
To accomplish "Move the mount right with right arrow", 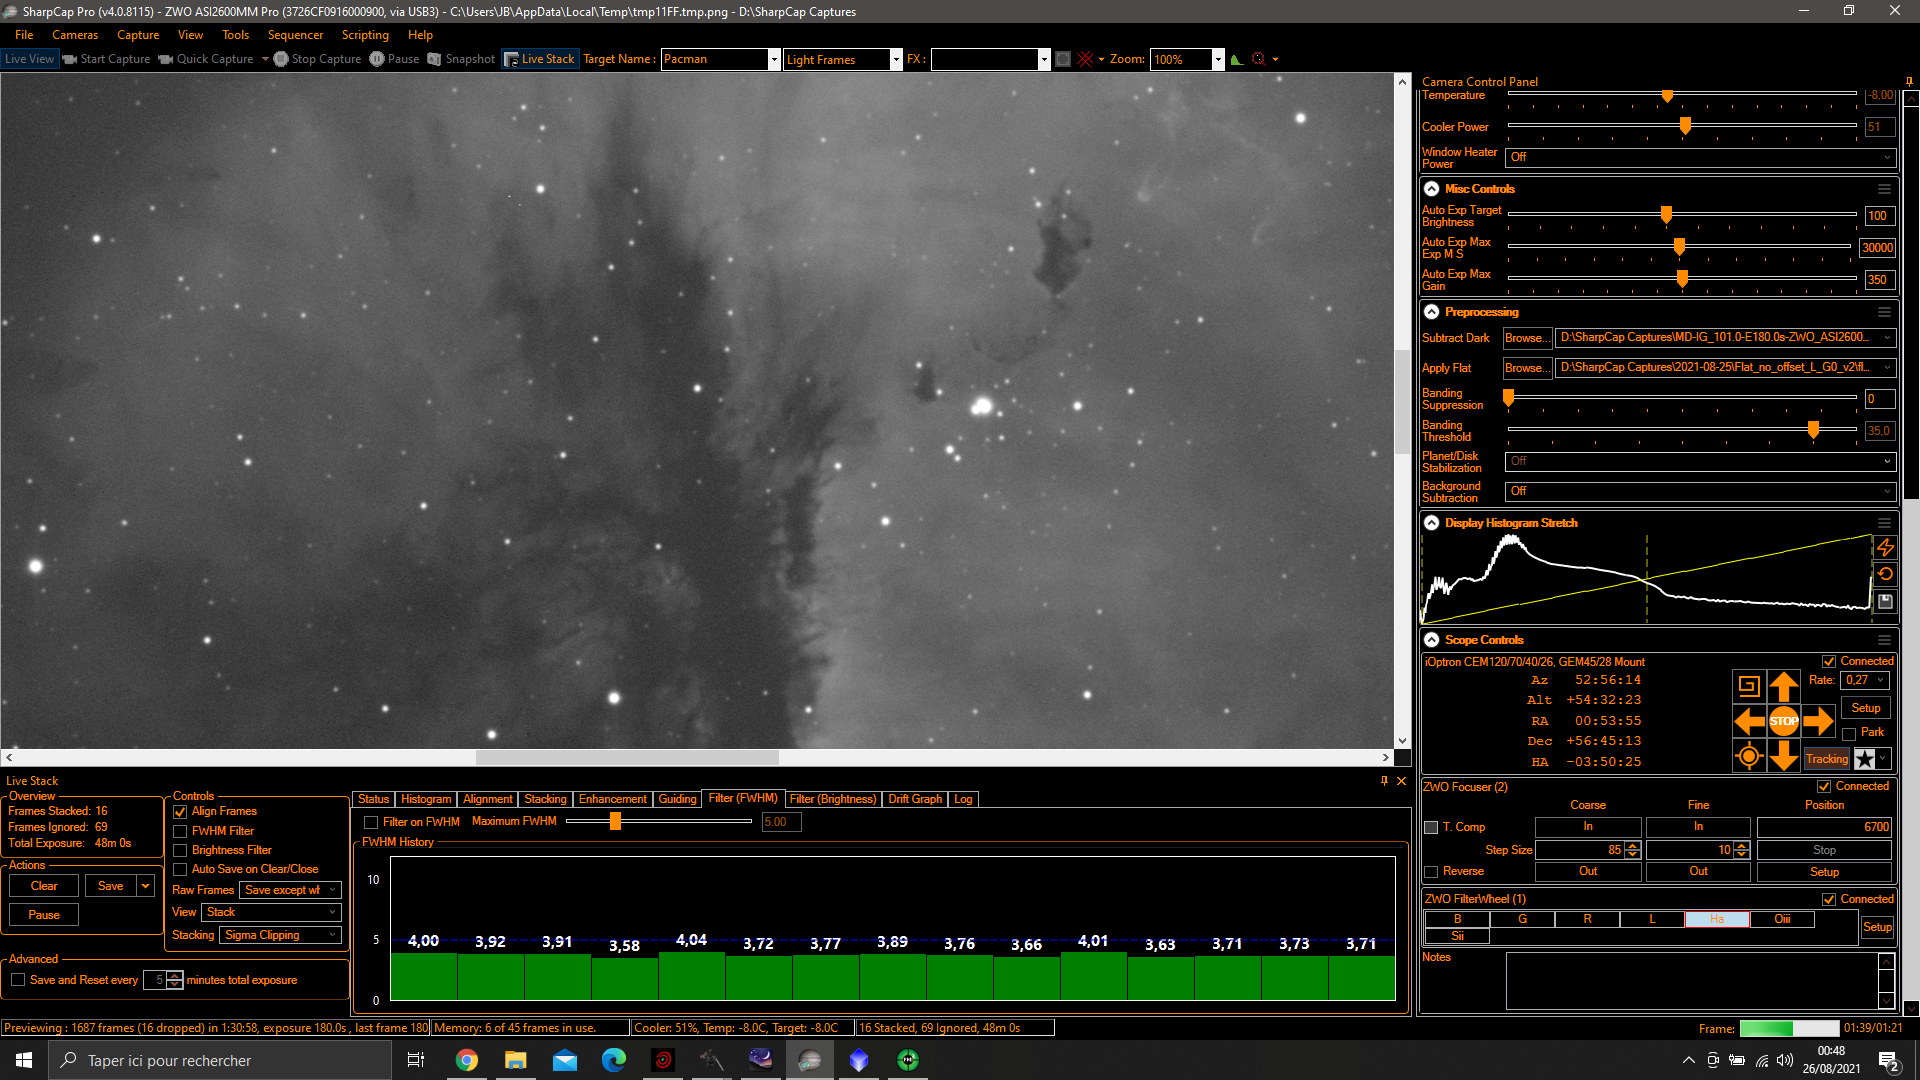I will click(1818, 721).
